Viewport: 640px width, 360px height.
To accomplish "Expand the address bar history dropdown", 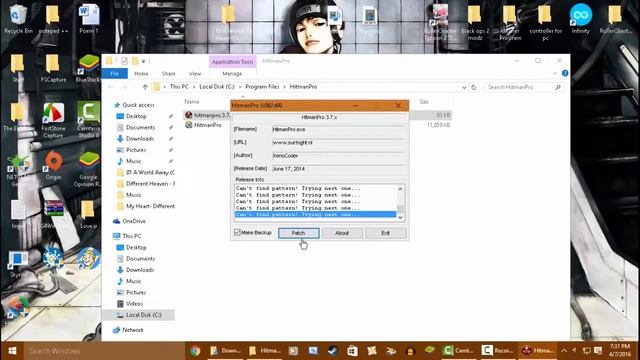I will pyautogui.click(x=464, y=87).
